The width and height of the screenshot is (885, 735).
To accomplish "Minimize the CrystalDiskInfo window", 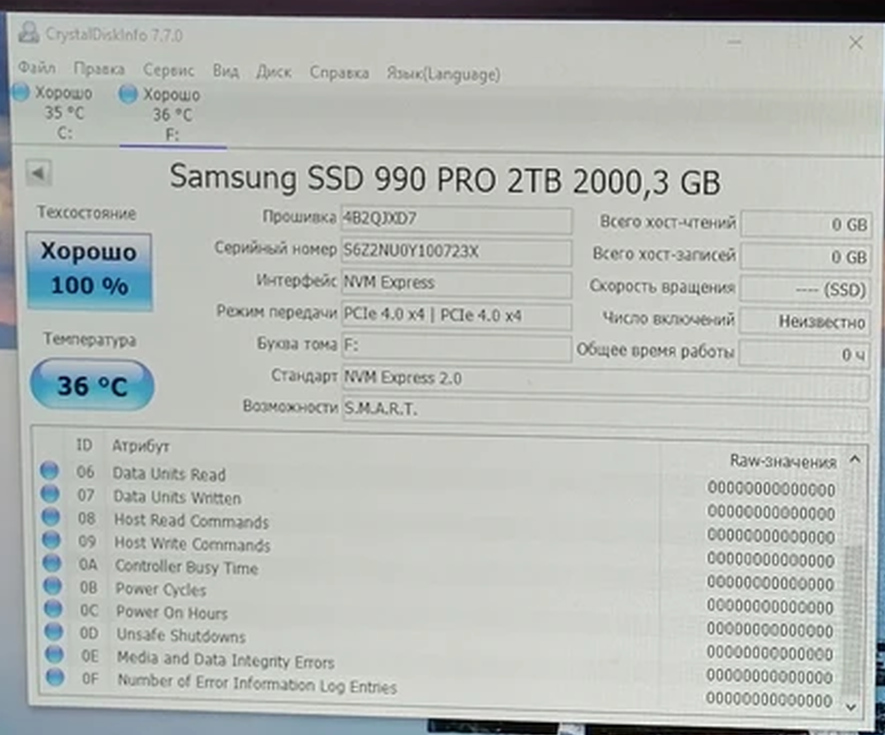I will [x=734, y=41].
